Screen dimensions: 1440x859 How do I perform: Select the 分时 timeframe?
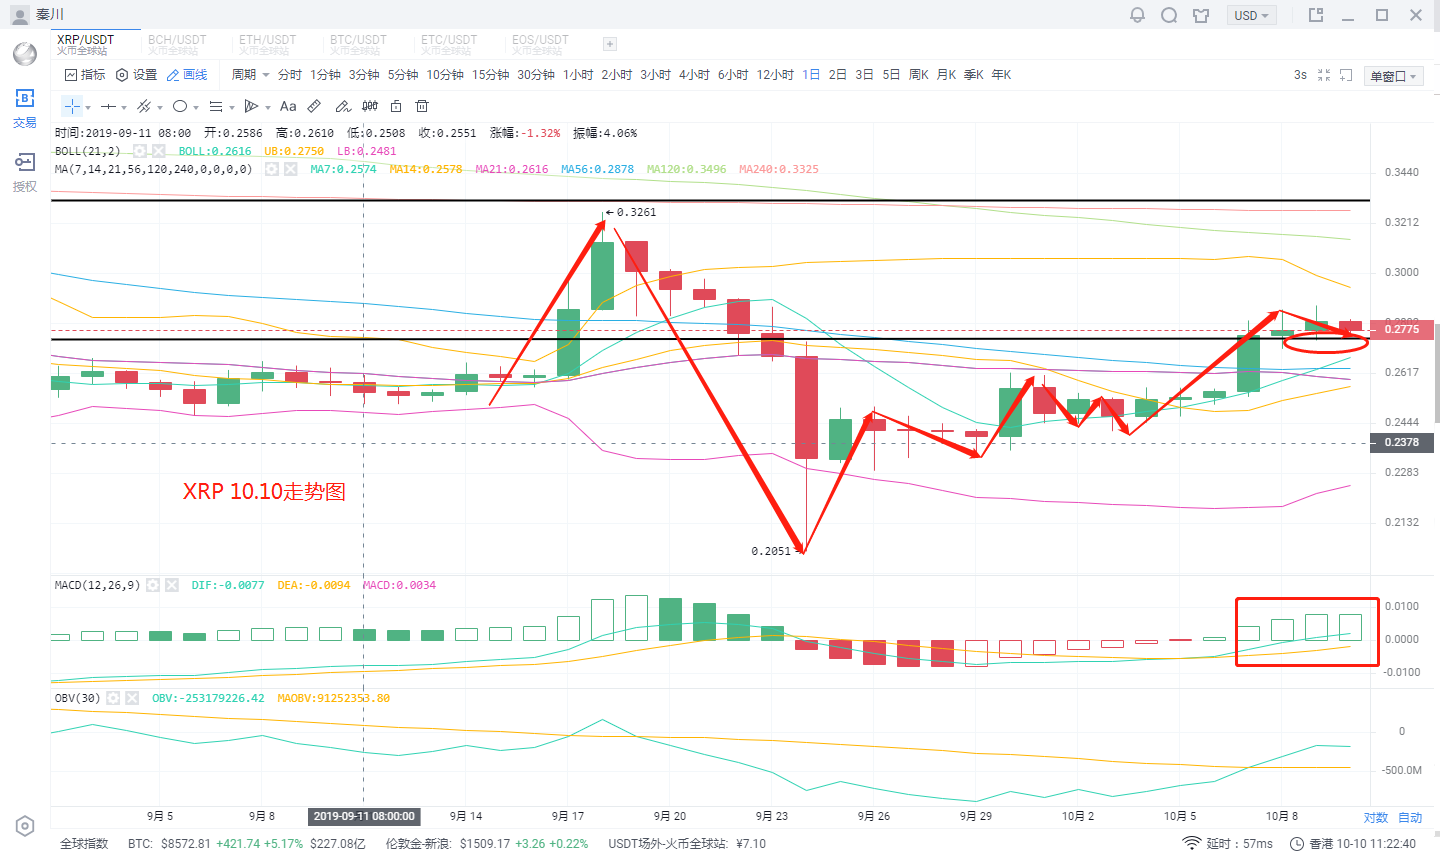coord(290,75)
